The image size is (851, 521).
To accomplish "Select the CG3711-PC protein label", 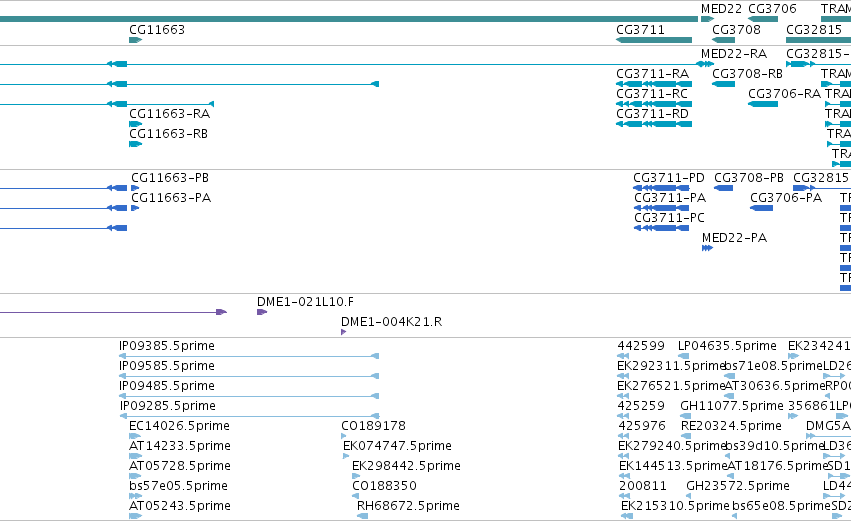I will click(669, 218).
